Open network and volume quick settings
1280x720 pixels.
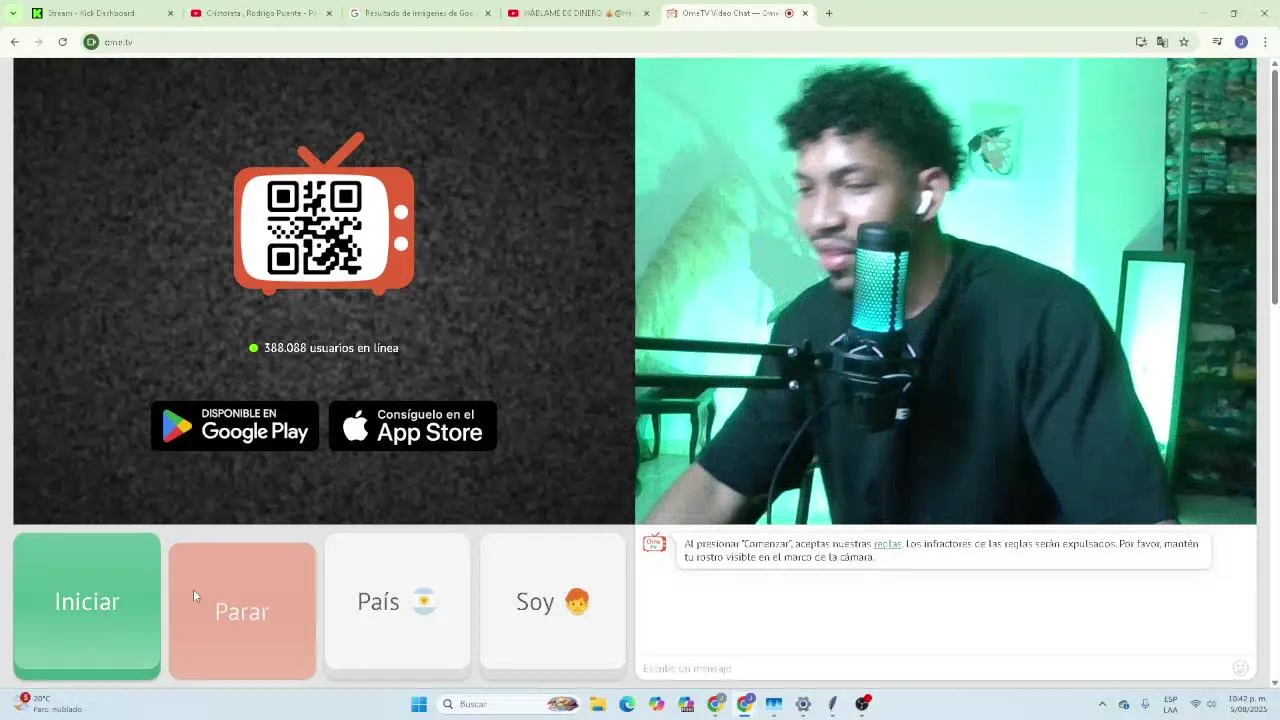[1204, 704]
